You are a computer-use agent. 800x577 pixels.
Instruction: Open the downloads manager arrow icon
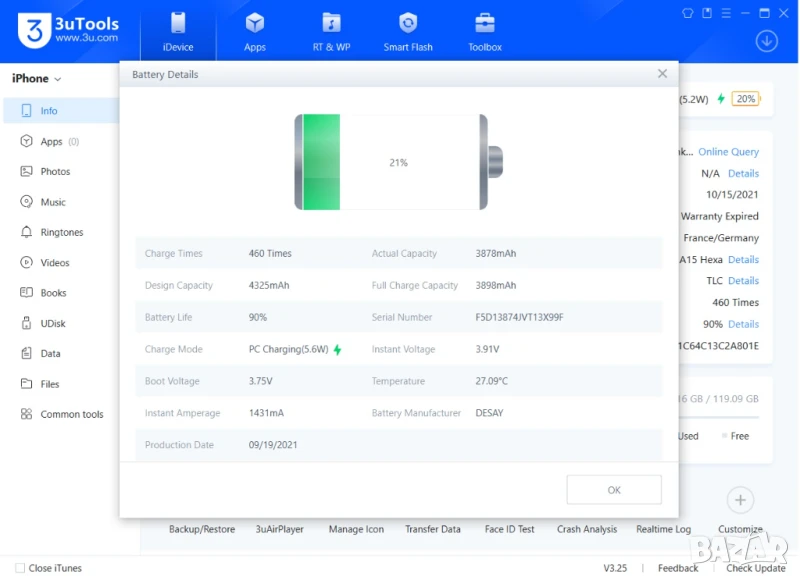click(x=766, y=41)
